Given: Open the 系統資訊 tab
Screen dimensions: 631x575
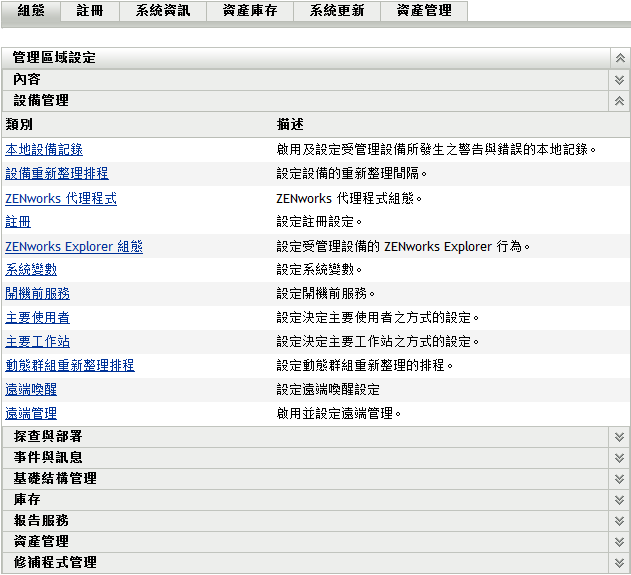Looking at the screenshot, I should [x=163, y=11].
